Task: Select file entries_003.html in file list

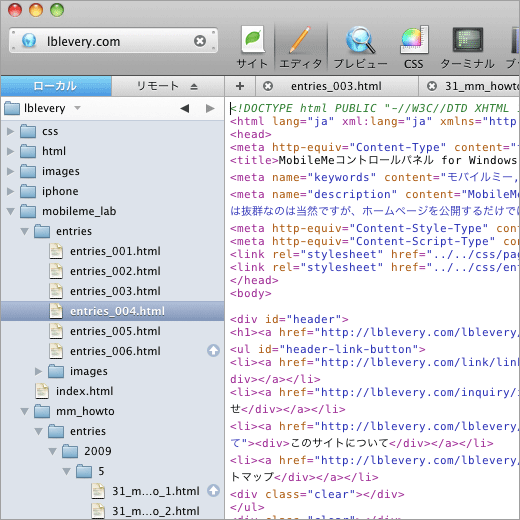Action: click(113, 291)
